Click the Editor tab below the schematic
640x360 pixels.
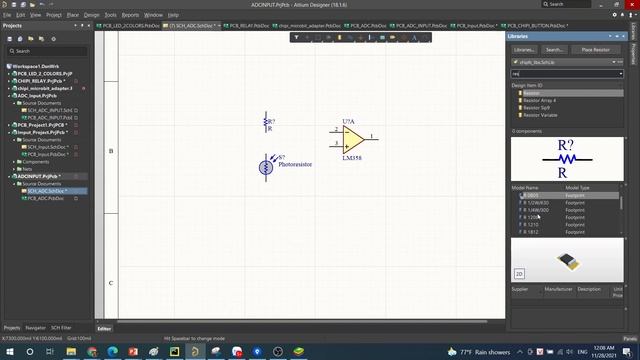(104, 329)
